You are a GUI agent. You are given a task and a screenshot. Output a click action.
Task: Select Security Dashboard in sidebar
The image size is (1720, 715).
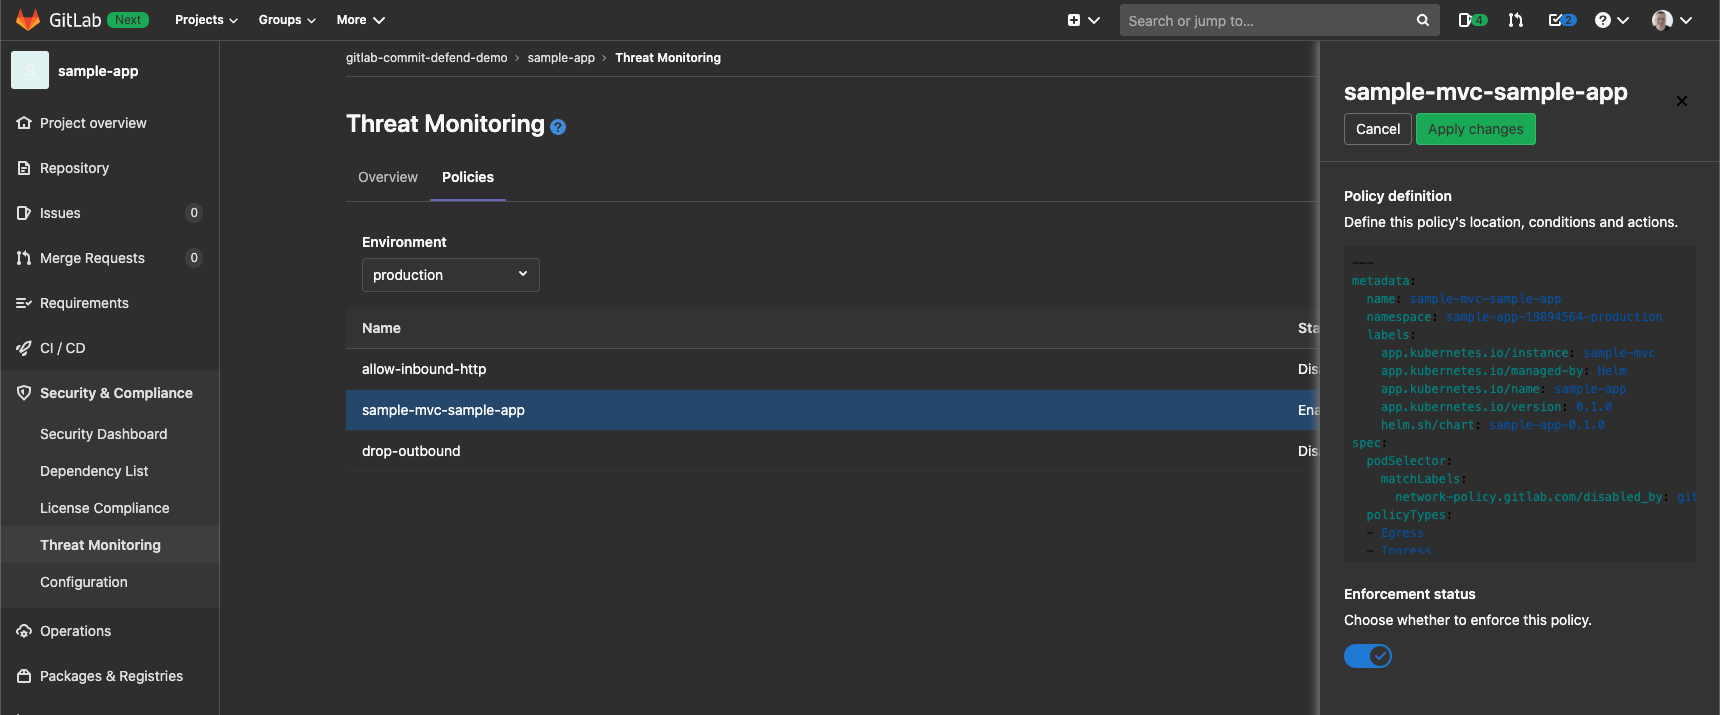(103, 434)
